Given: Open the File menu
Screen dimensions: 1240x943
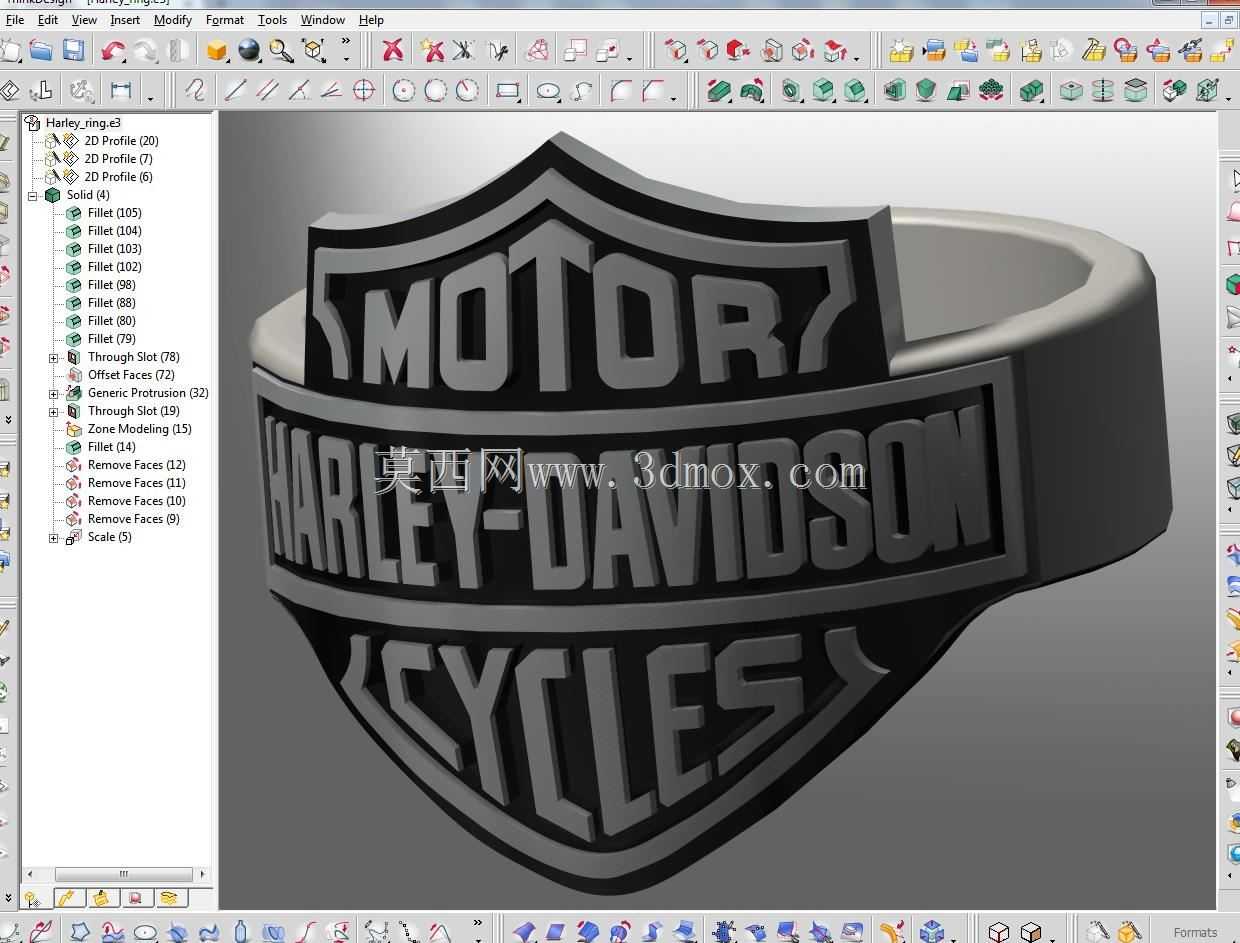Looking at the screenshot, I should pyautogui.click(x=15, y=19).
